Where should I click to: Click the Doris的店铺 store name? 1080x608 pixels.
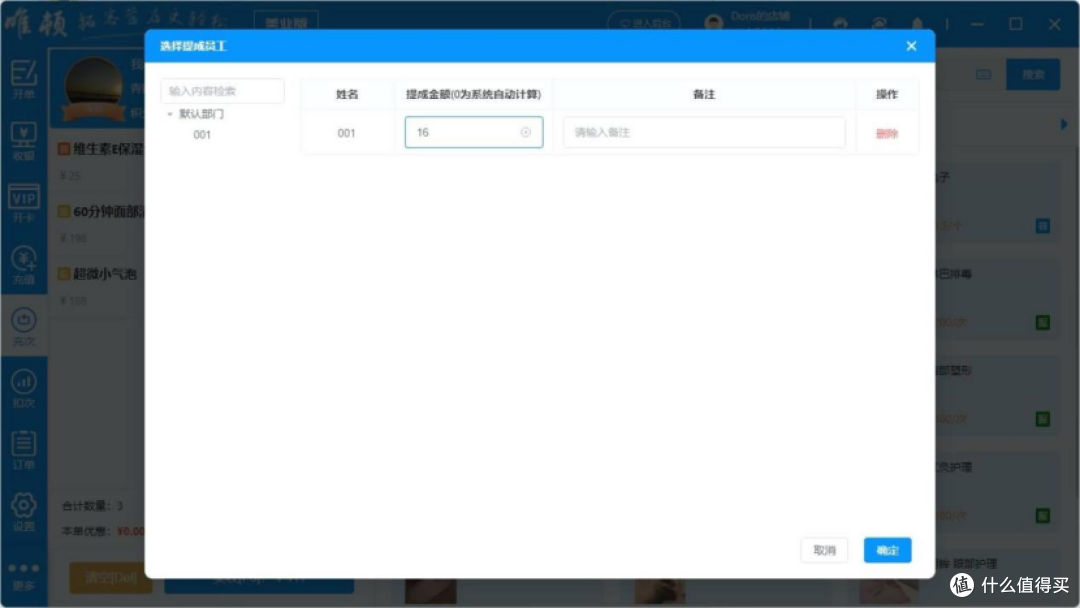[x=760, y=16]
